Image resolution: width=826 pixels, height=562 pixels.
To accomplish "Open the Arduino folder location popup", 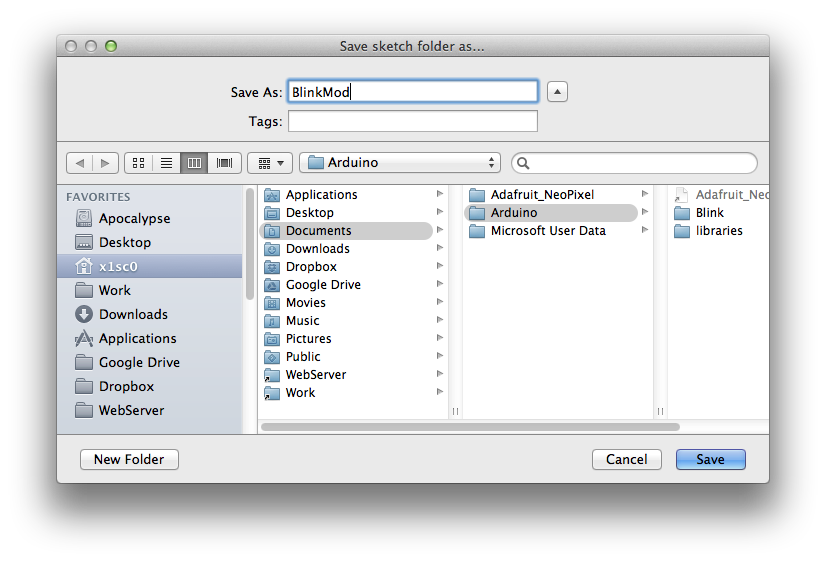I will click(400, 162).
